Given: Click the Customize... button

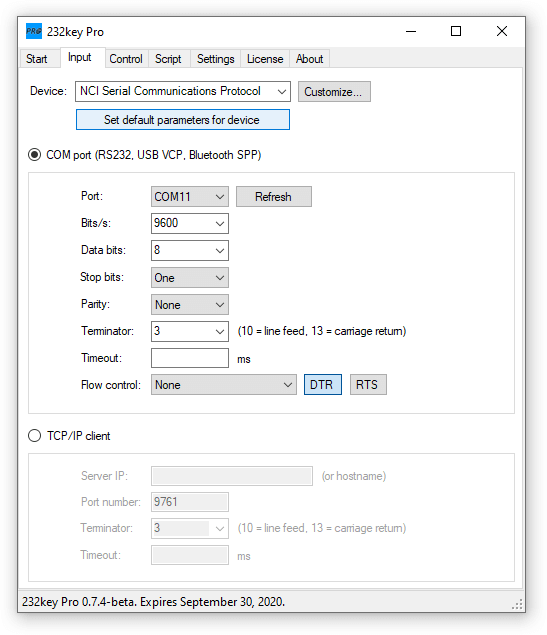Looking at the screenshot, I should pyautogui.click(x=334, y=92).
